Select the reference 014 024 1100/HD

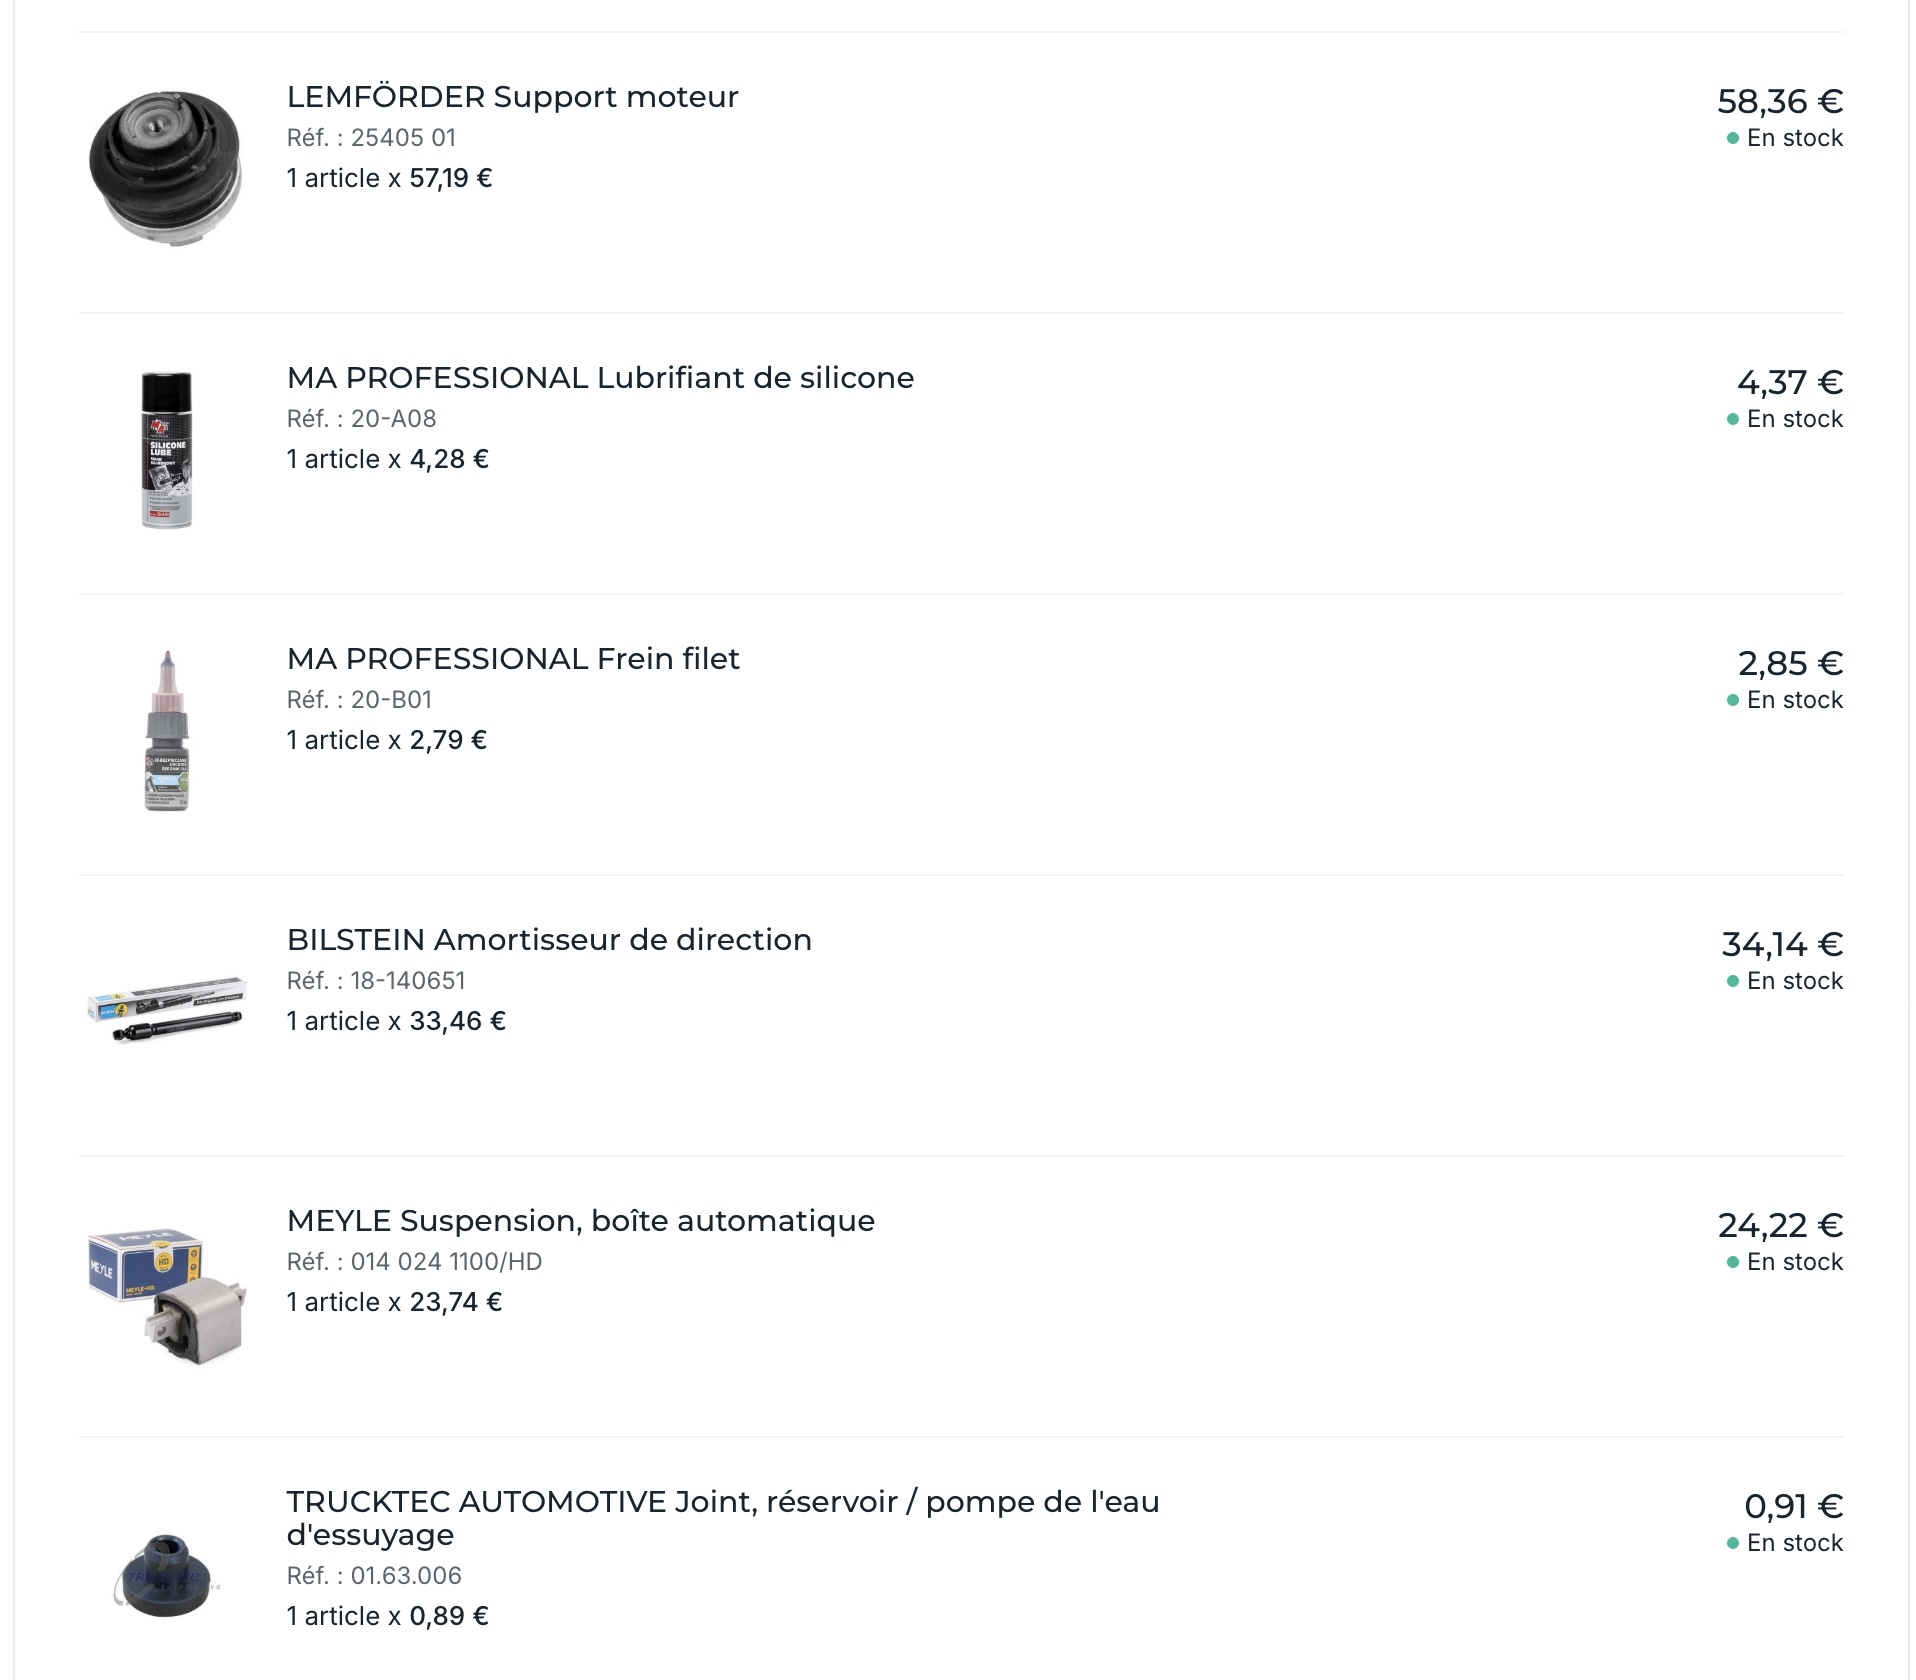pyautogui.click(x=446, y=1262)
